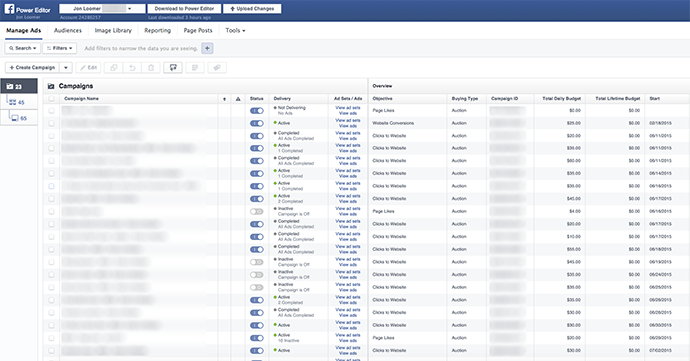
Task: Check the select-all checkbox beside Campaign Name
Action: [51, 99]
